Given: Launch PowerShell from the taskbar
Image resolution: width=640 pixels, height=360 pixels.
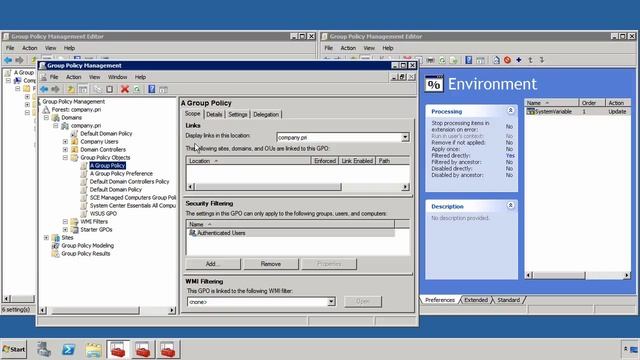Looking at the screenshot, I should point(68,349).
